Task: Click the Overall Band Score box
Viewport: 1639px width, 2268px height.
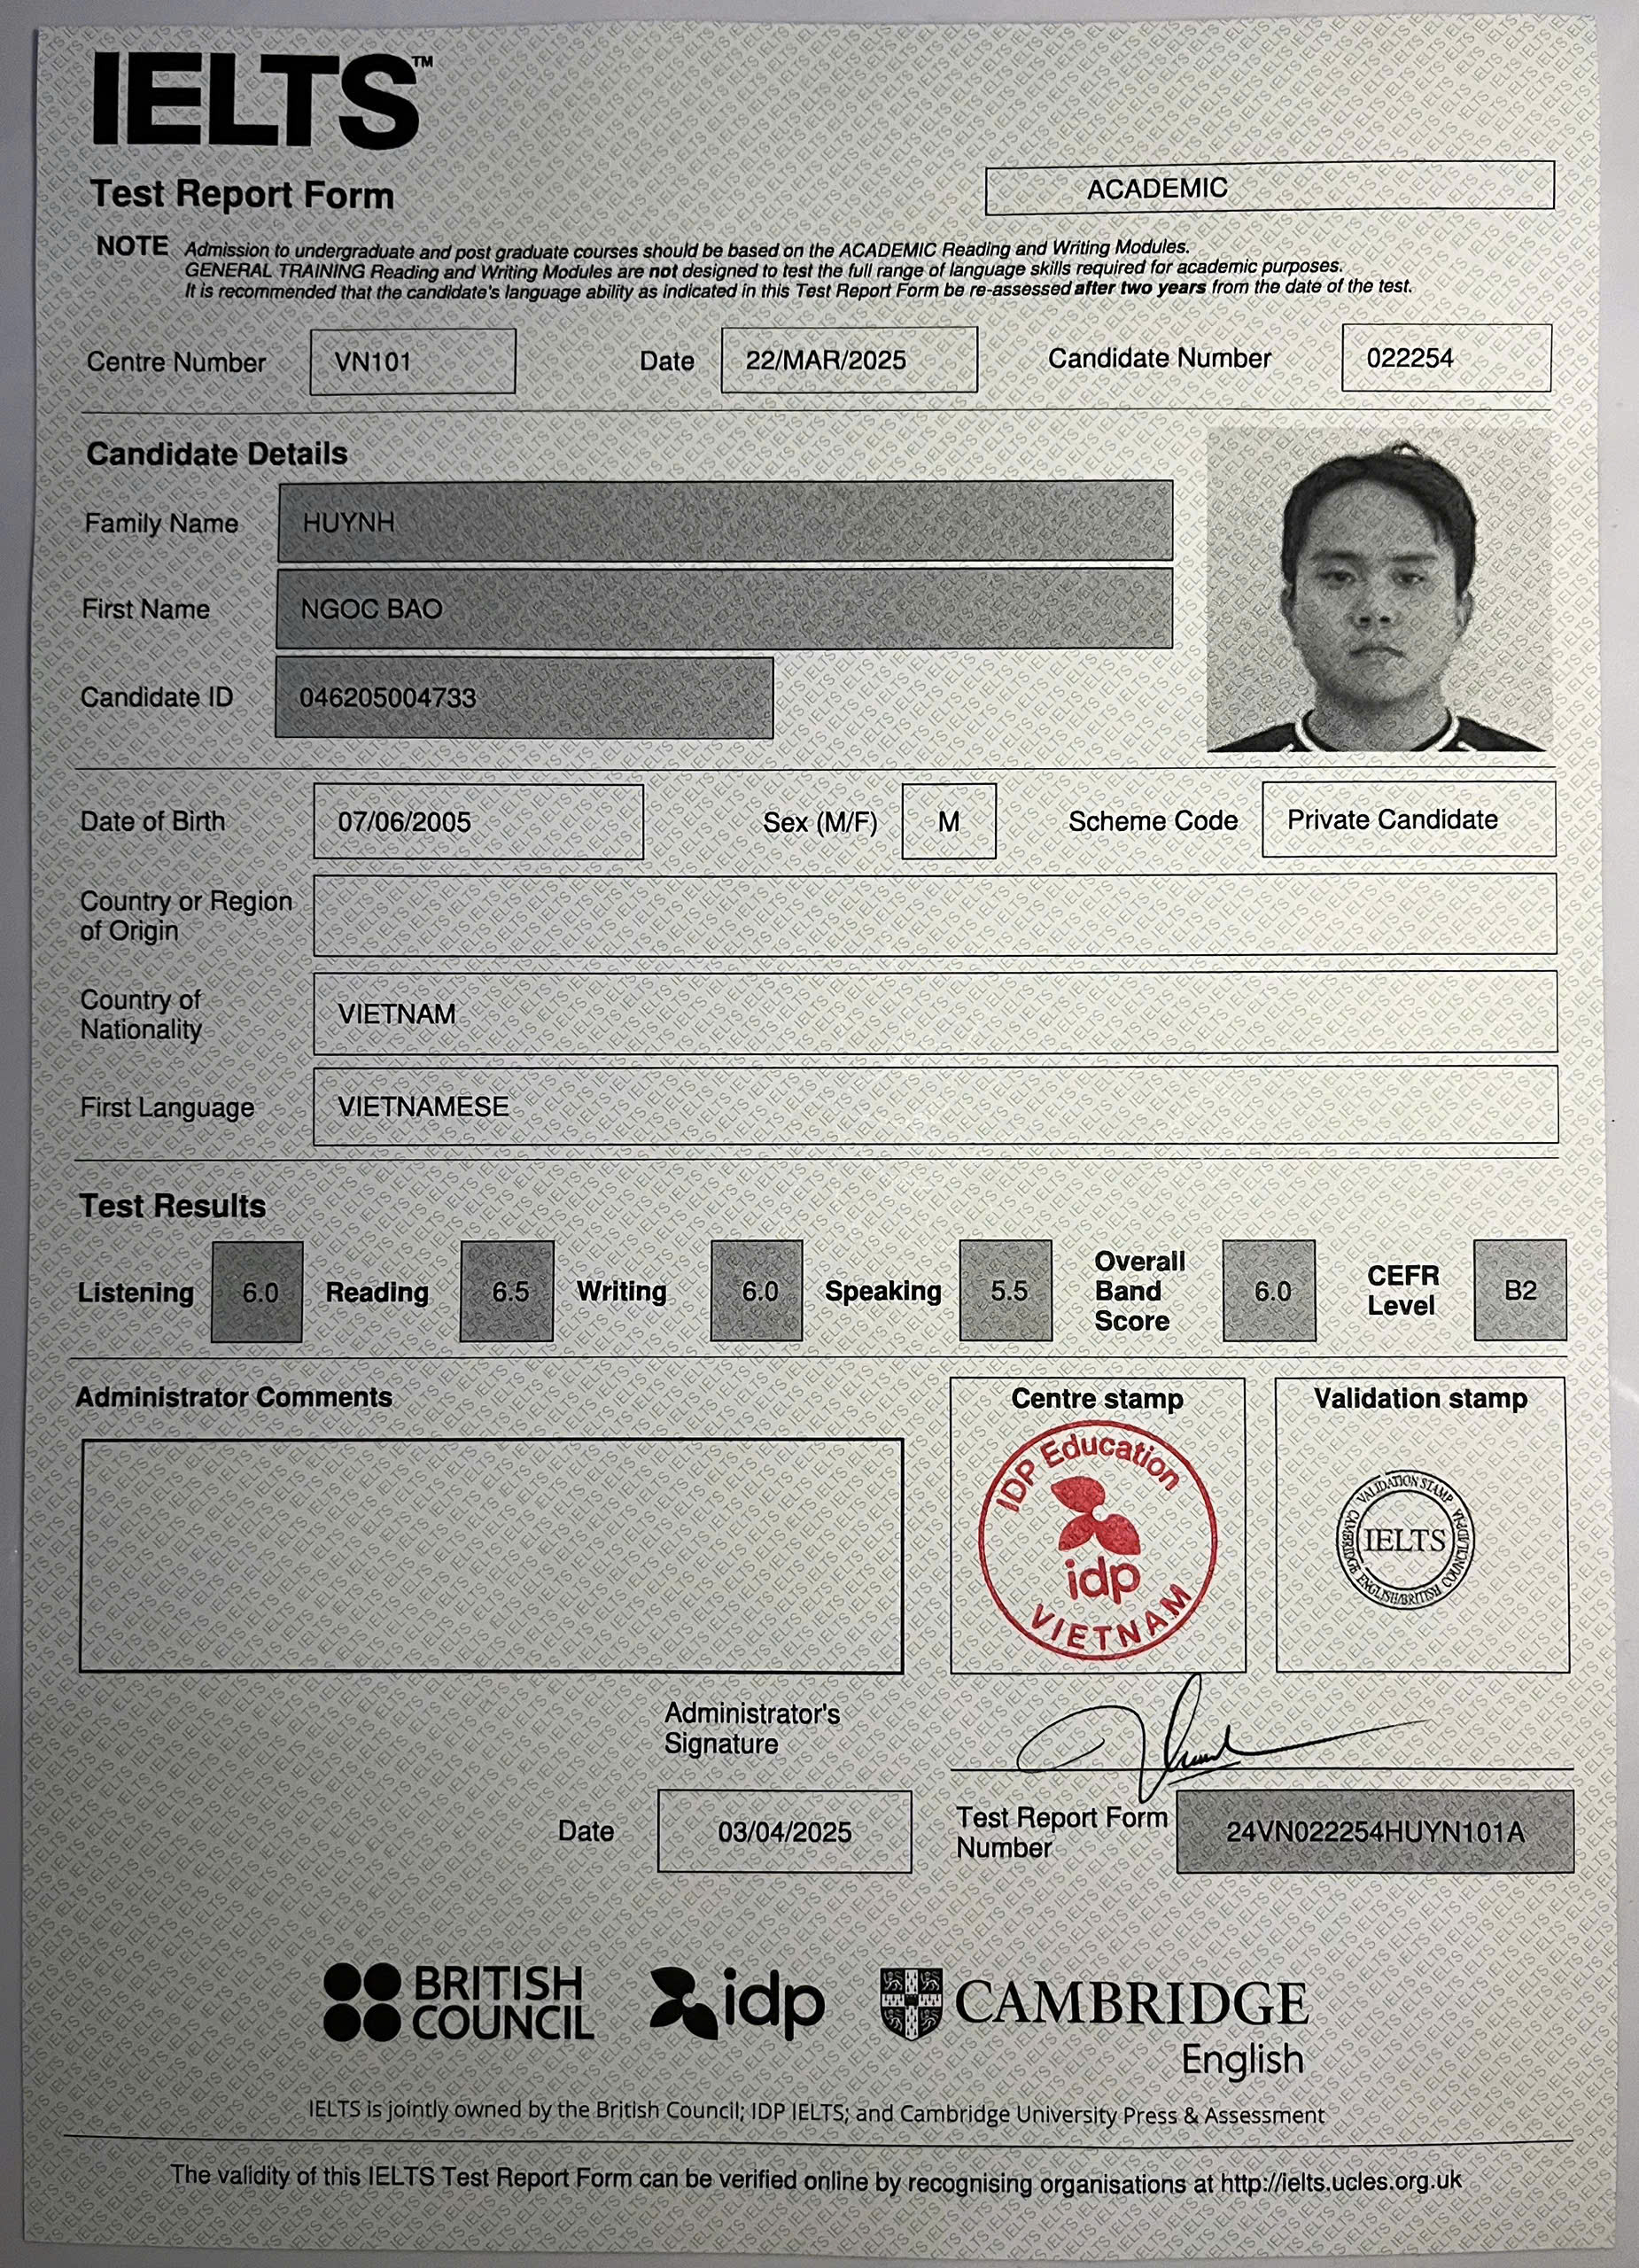Action: coord(1268,1291)
